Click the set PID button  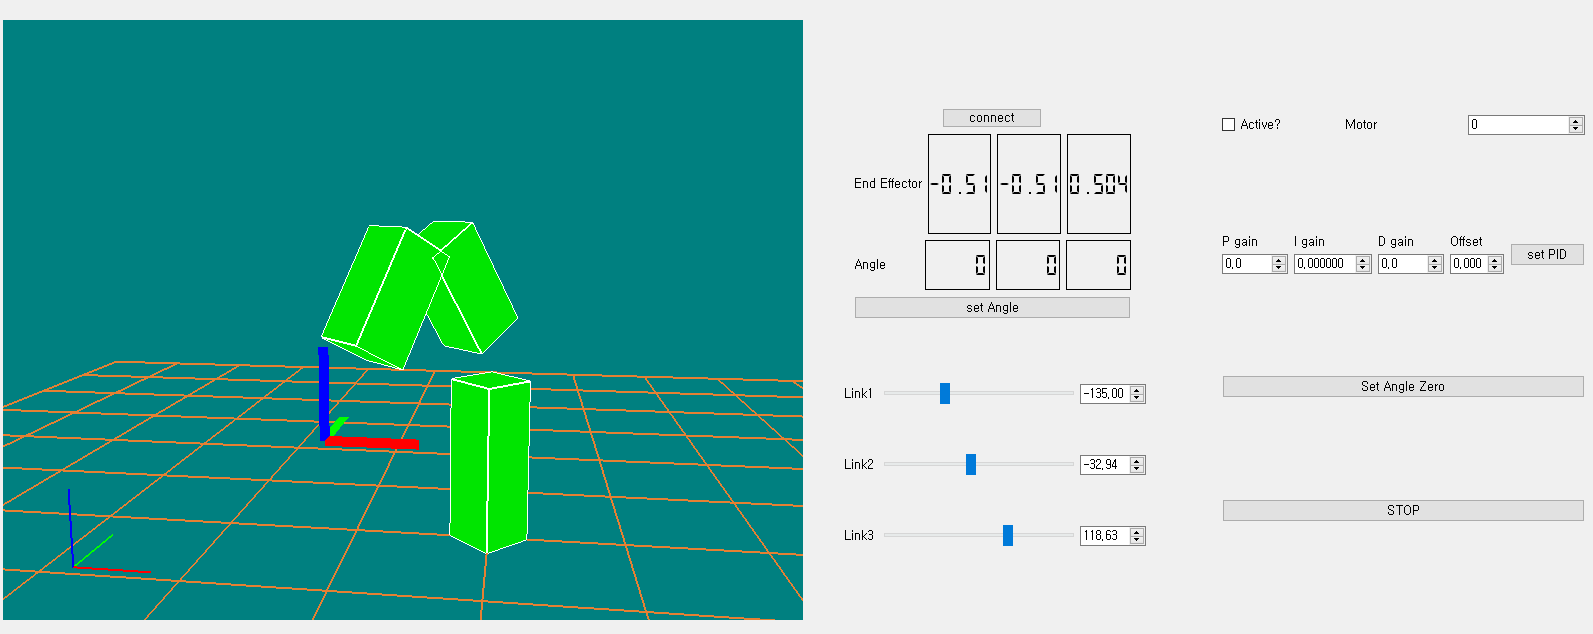(x=1546, y=255)
